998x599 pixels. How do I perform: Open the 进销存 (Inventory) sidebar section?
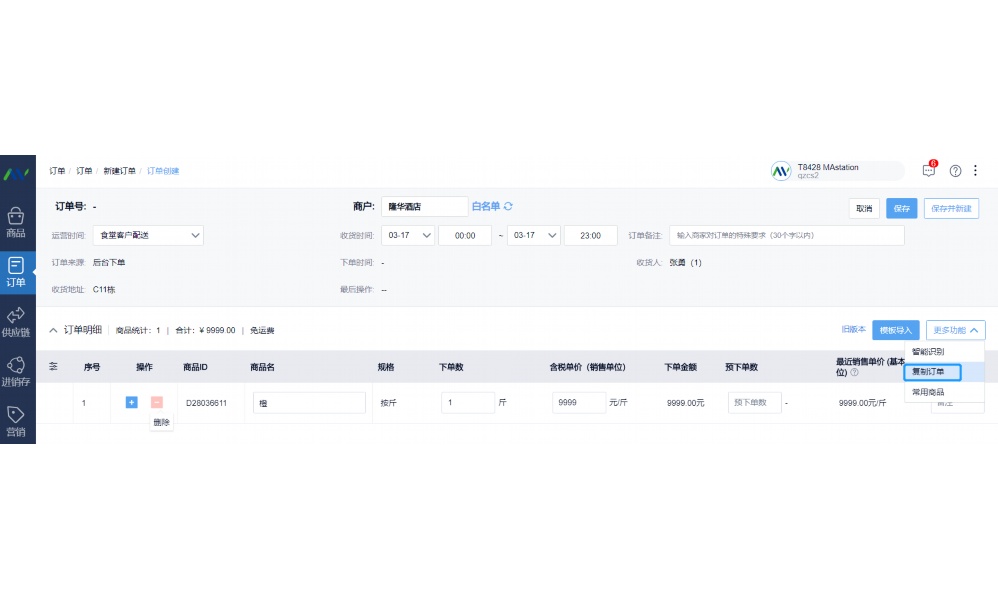(x=16, y=372)
